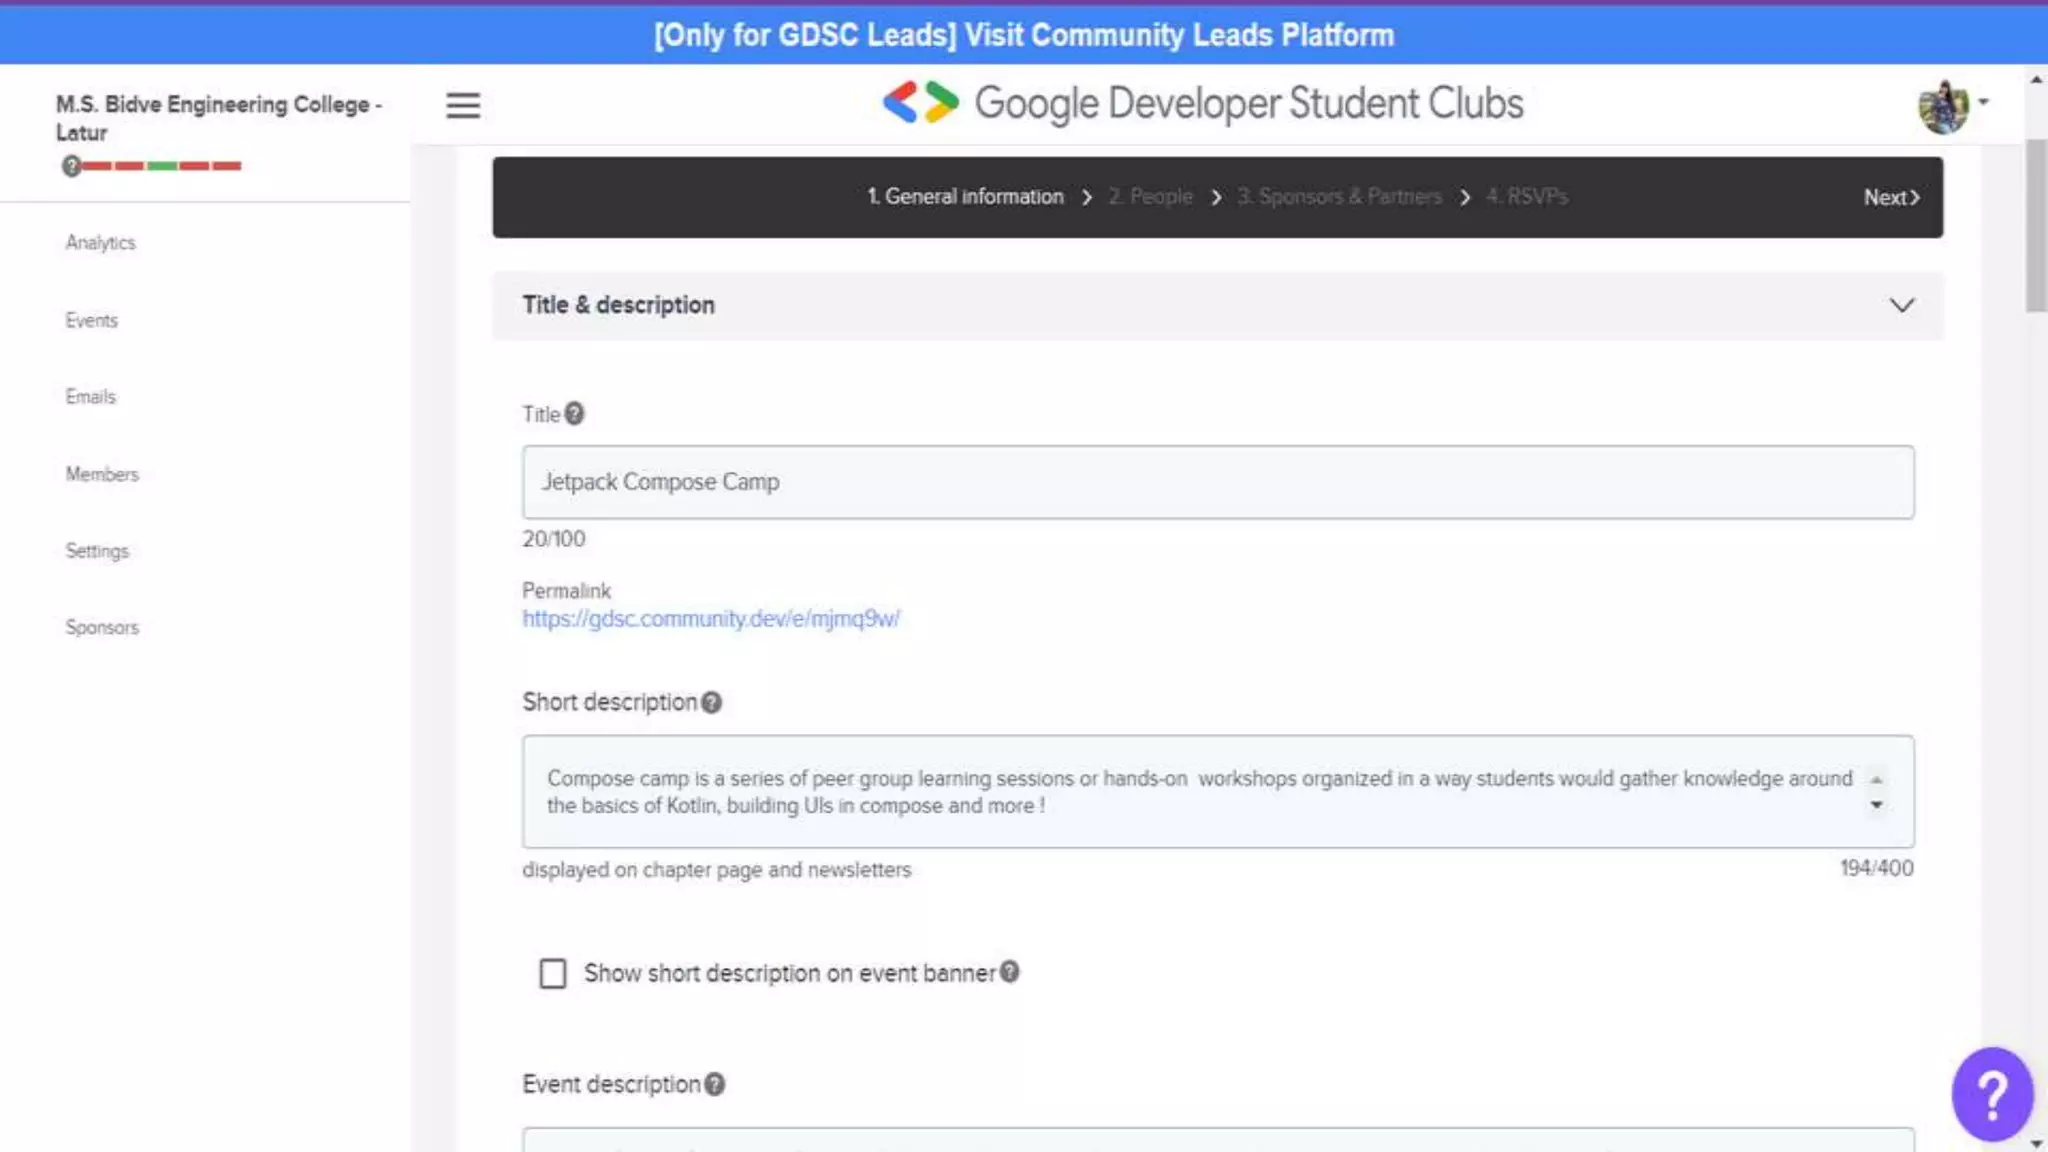2048x1152 pixels.
Task: Click the Next button in wizard bar
Action: pos(1890,198)
